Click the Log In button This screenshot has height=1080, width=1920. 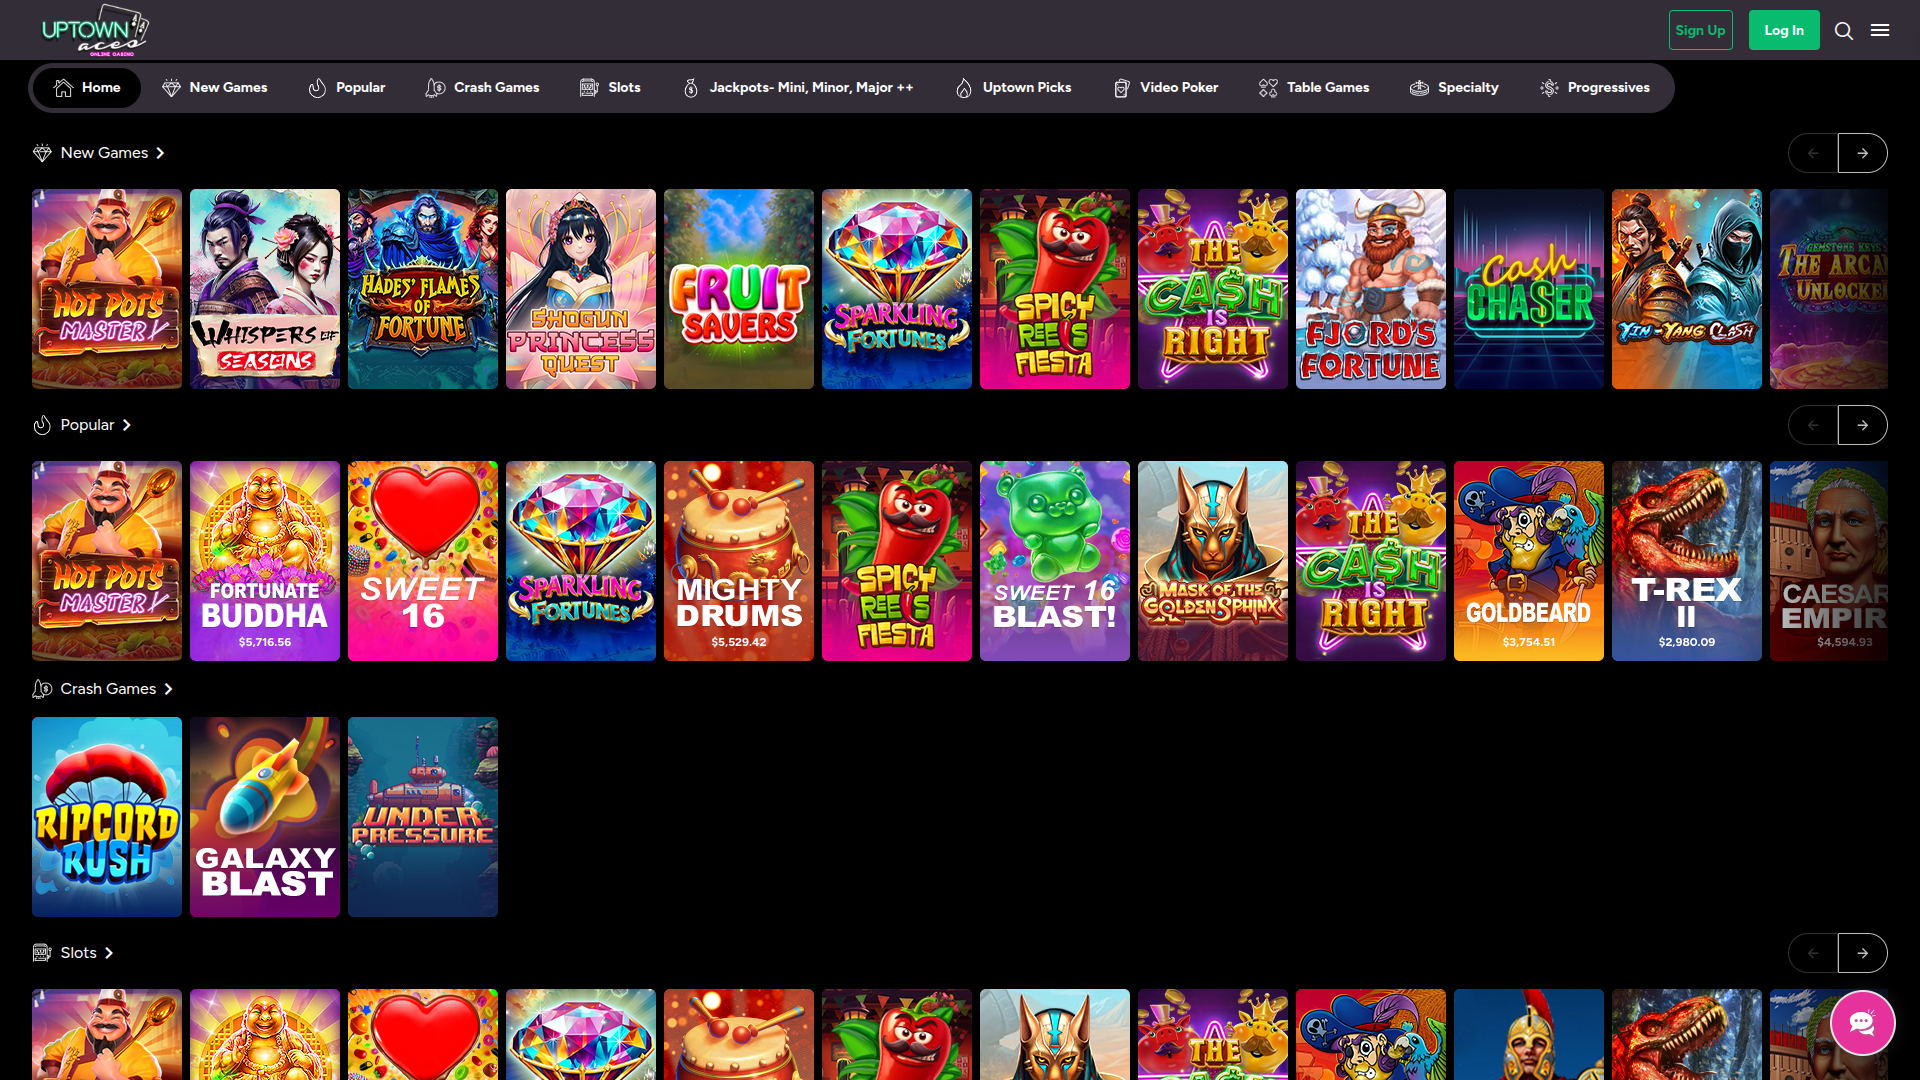[x=1784, y=30]
